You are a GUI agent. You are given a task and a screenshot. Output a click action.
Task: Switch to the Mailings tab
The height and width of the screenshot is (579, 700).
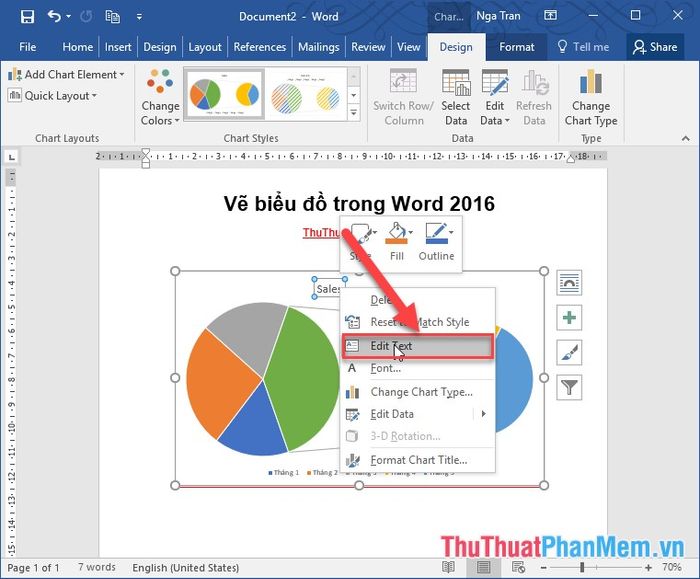coord(318,47)
